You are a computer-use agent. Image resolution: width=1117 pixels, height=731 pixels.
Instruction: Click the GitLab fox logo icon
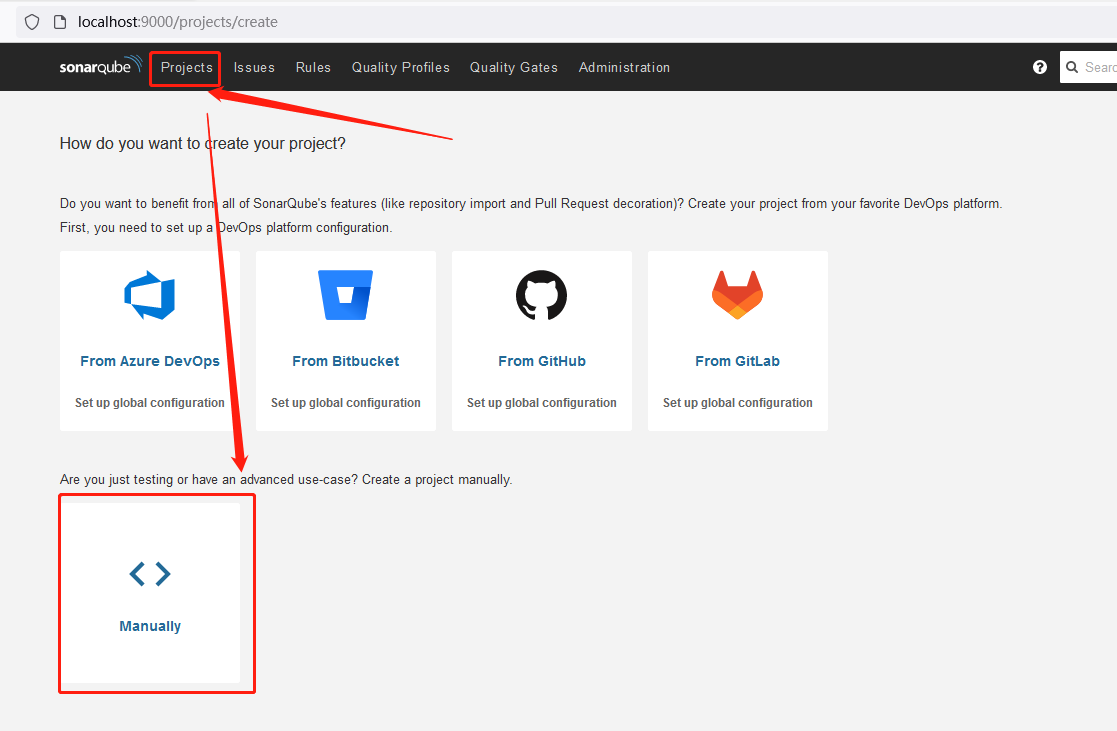point(737,295)
